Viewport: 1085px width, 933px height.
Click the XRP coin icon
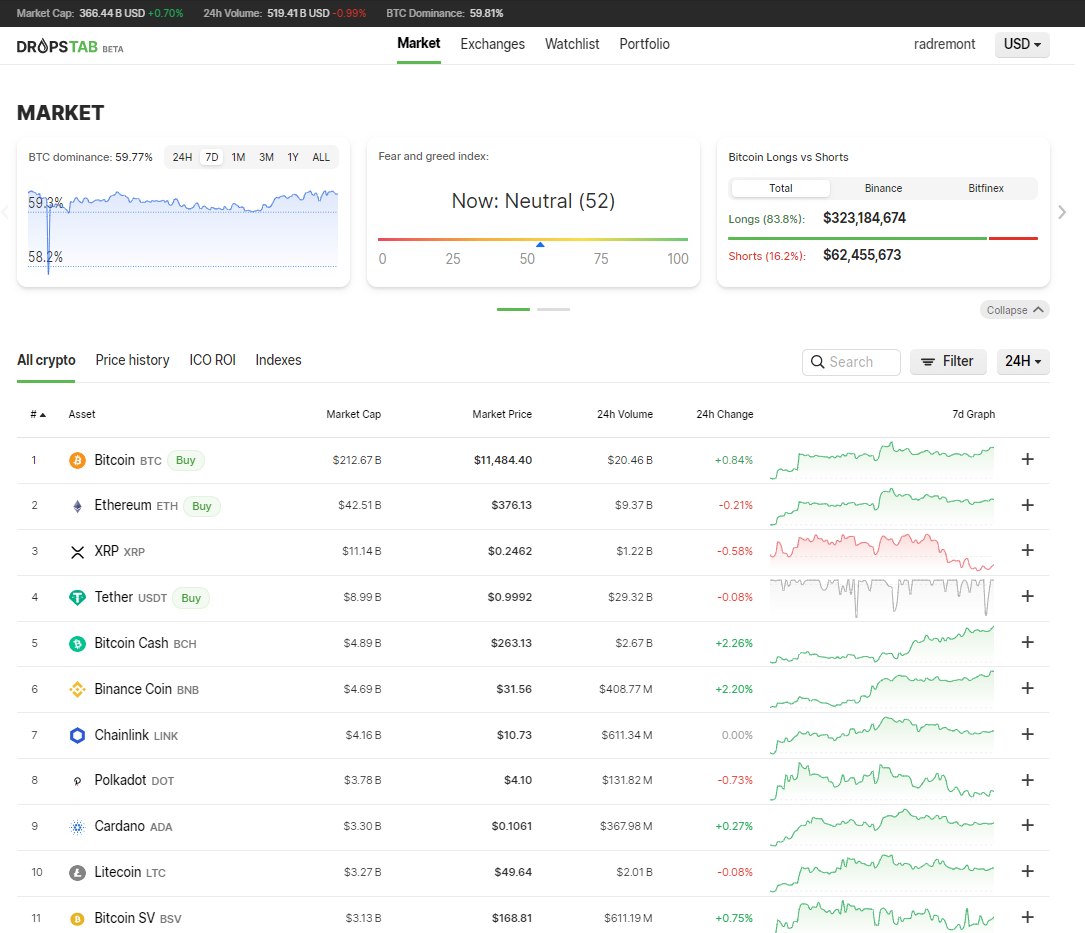click(78, 552)
